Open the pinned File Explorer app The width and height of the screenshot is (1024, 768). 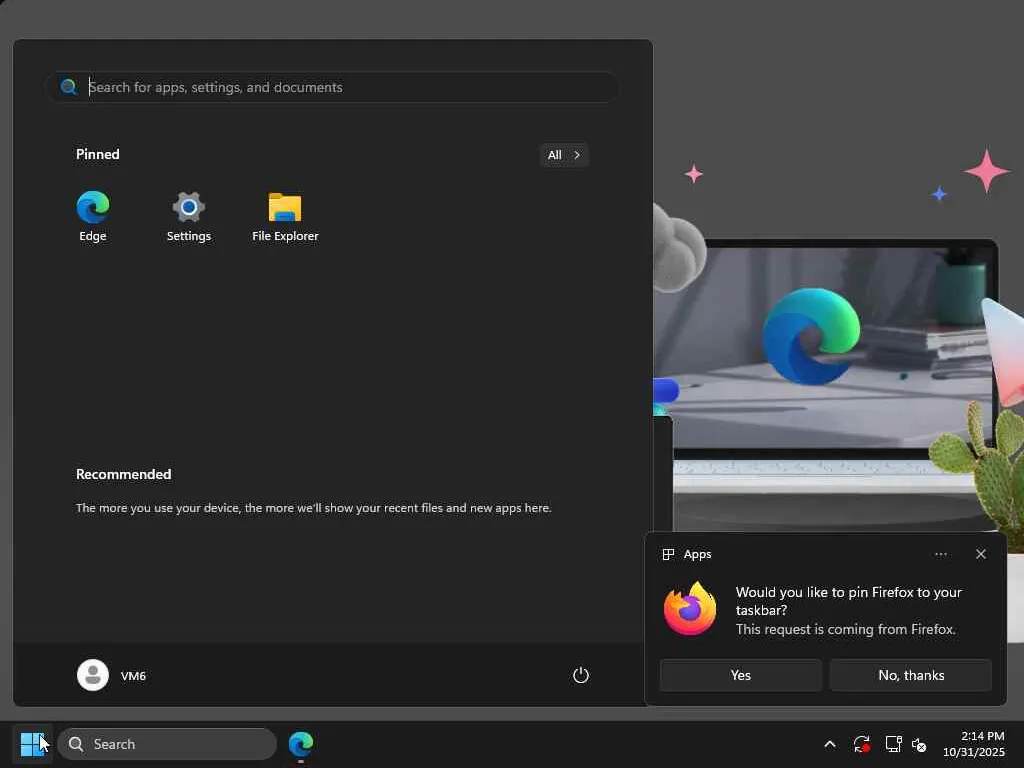285,217
